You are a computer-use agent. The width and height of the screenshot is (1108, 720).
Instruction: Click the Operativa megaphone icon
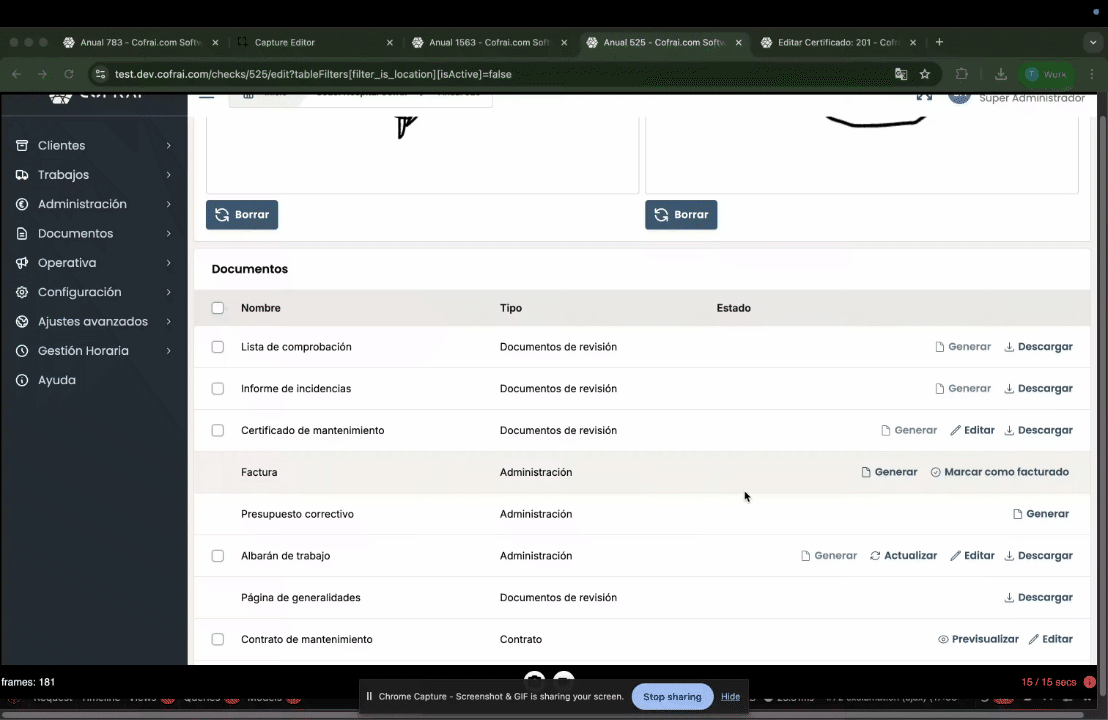tap(22, 263)
